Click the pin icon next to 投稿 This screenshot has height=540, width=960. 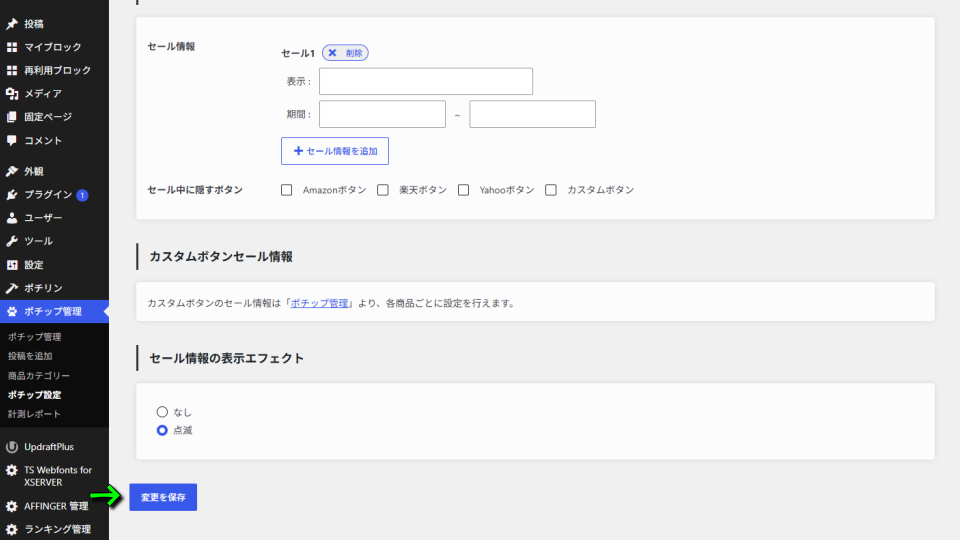(12, 24)
